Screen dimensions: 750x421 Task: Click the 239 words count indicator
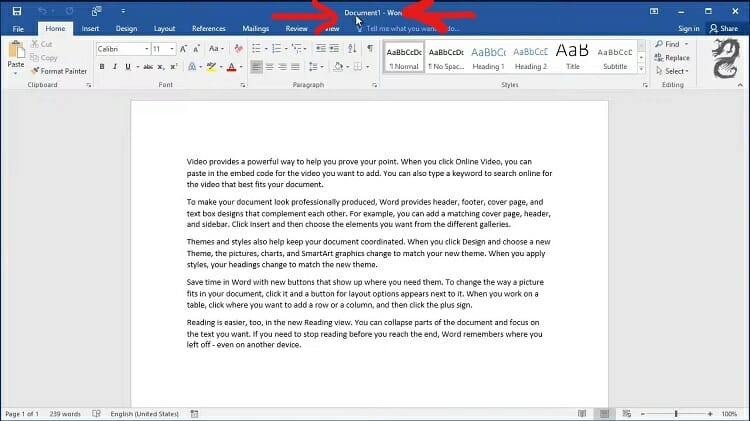coord(65,414)
